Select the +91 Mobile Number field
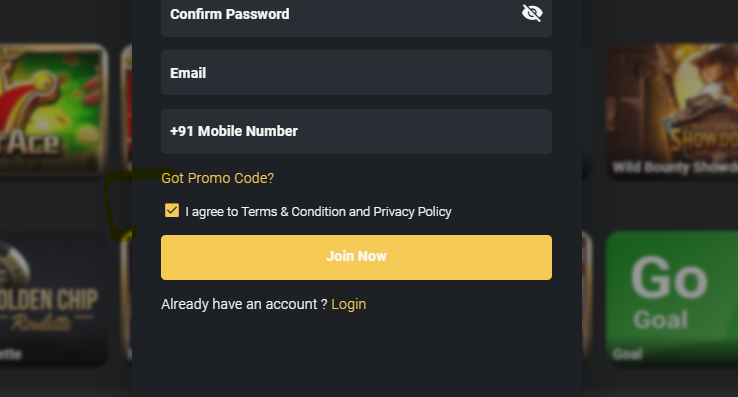The height and width of the screenshot is (397, 738). point(356,131)
